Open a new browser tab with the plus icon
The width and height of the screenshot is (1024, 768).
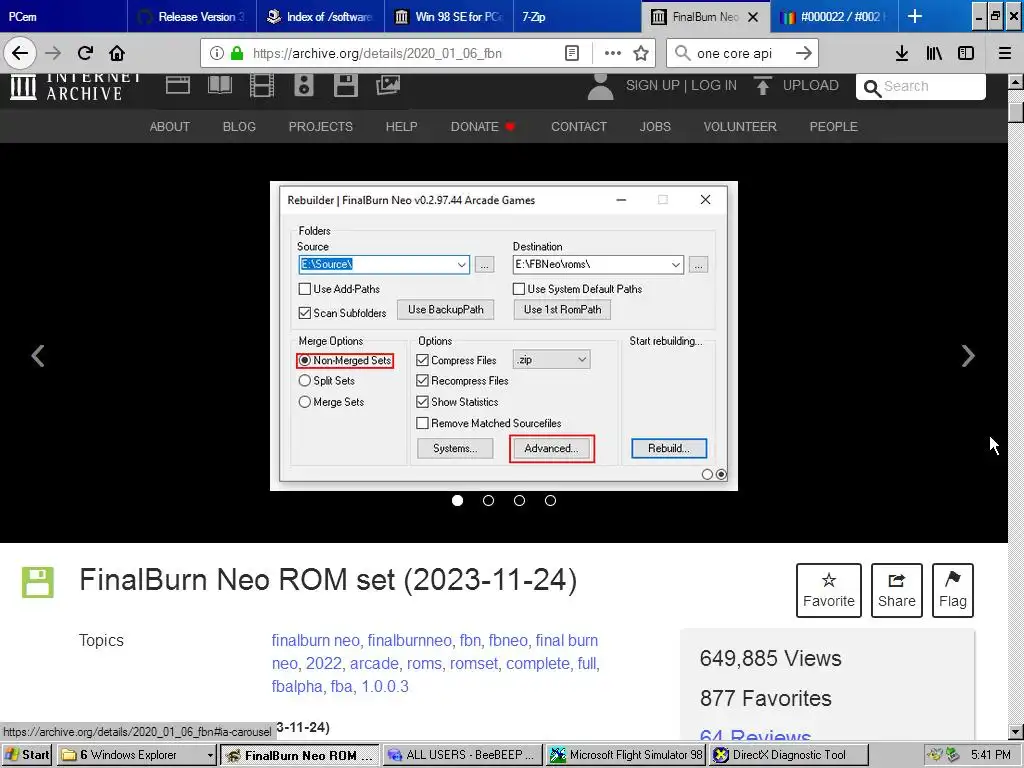(915, 16)
